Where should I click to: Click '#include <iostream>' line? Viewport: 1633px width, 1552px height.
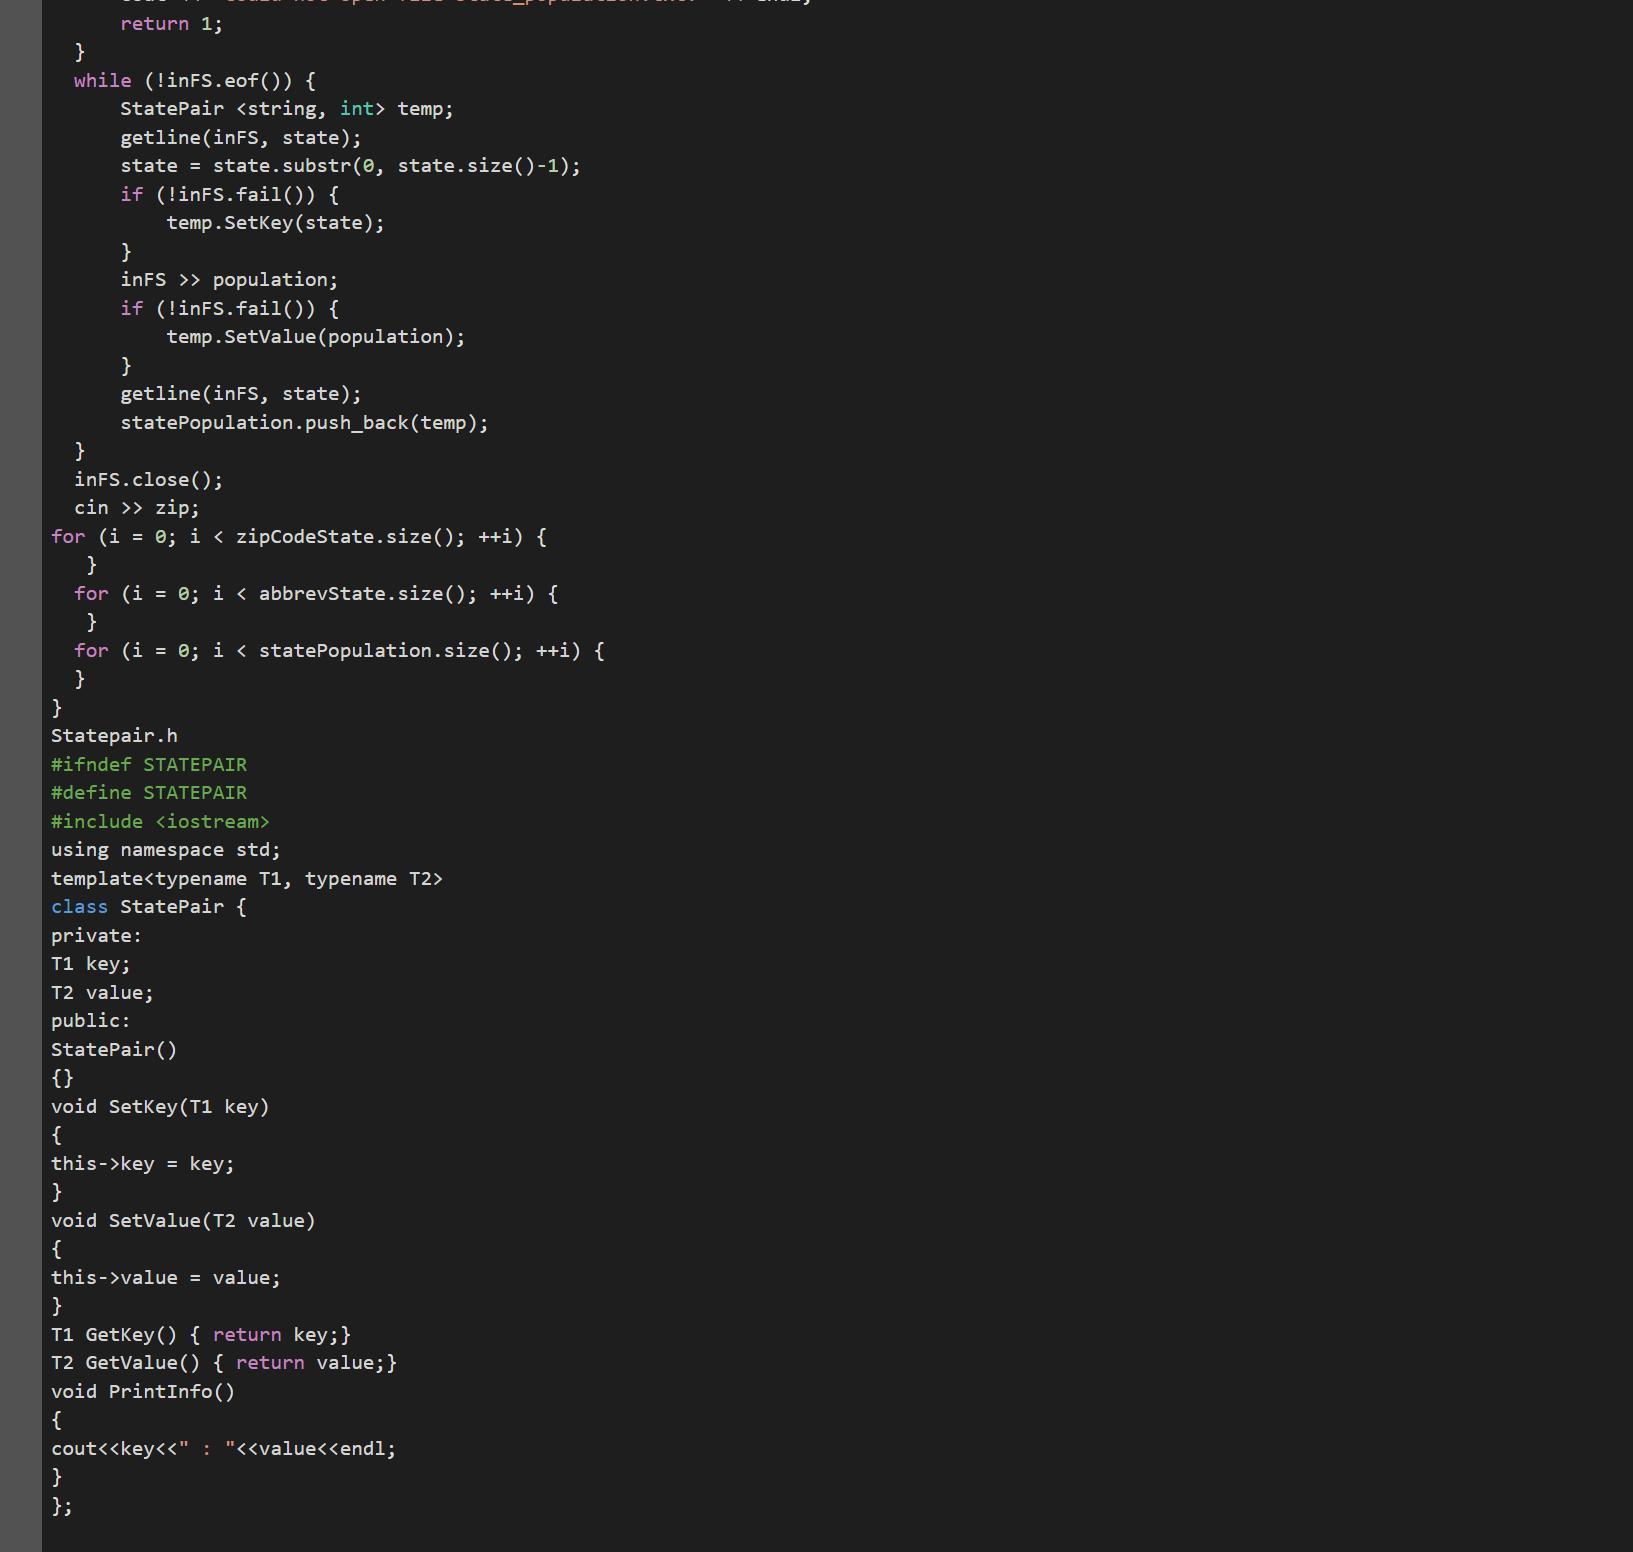[160, 822]
